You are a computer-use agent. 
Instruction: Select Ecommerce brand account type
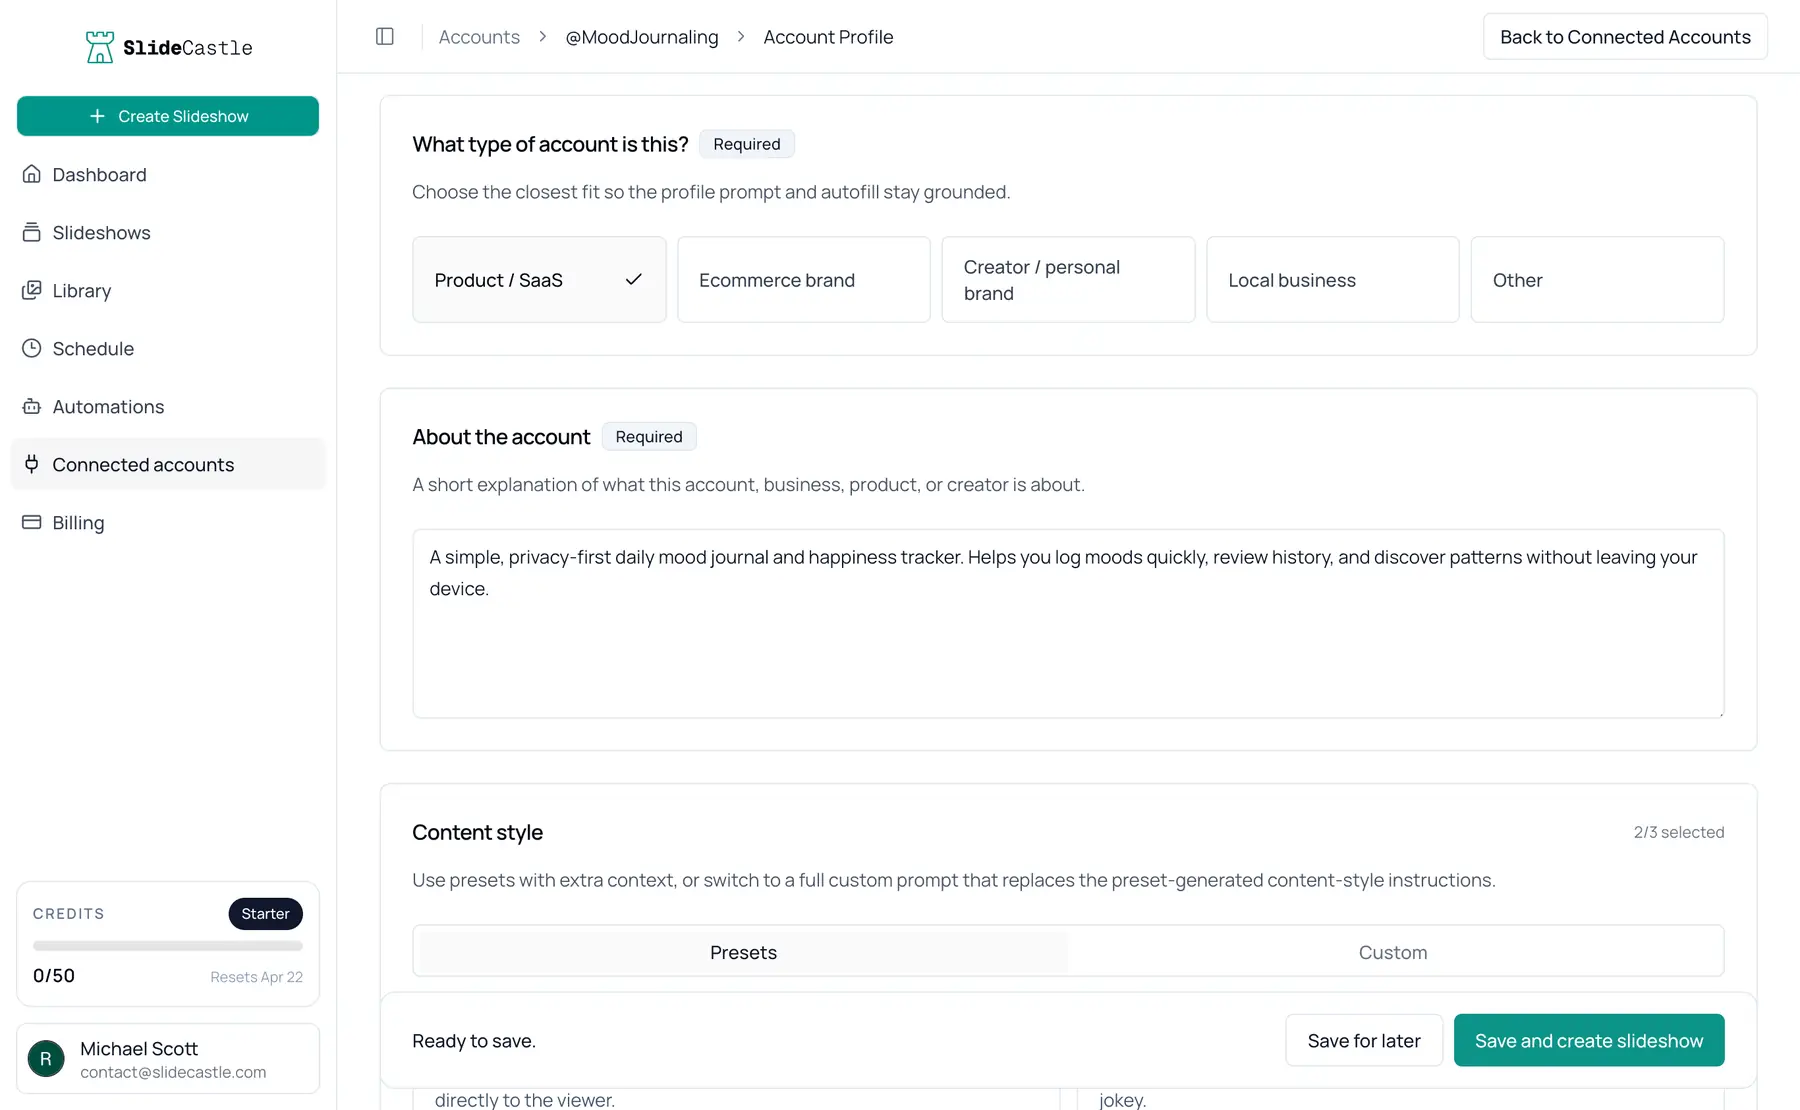pos(803,280)
